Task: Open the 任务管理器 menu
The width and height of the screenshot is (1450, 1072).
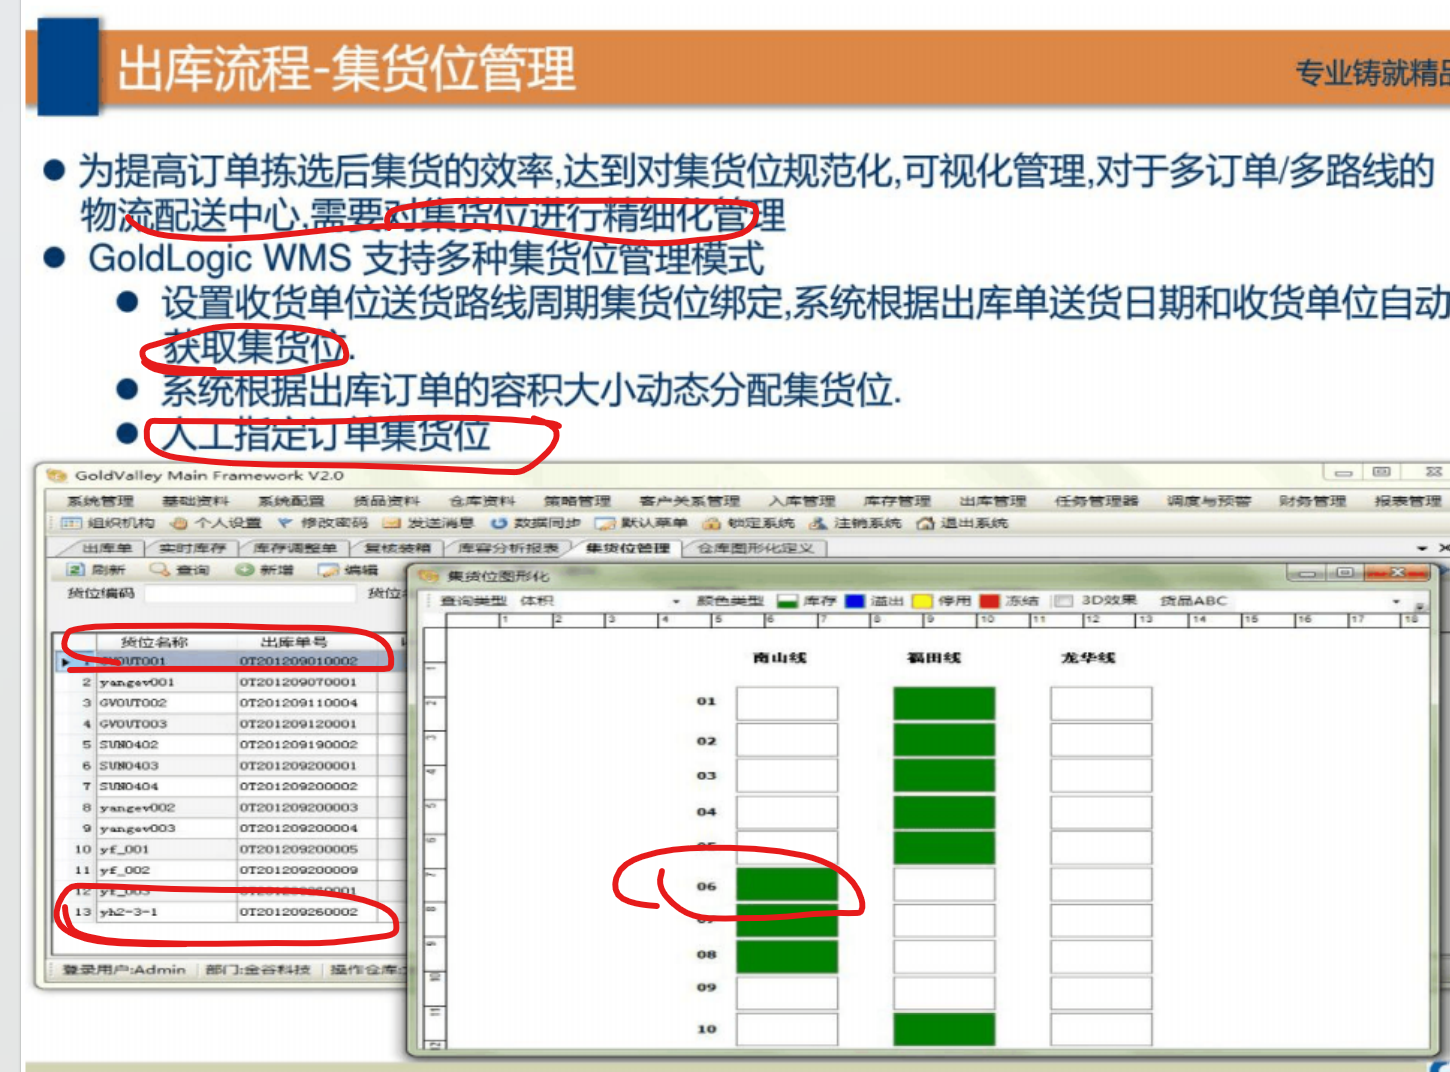Action: pos(1097,500)
